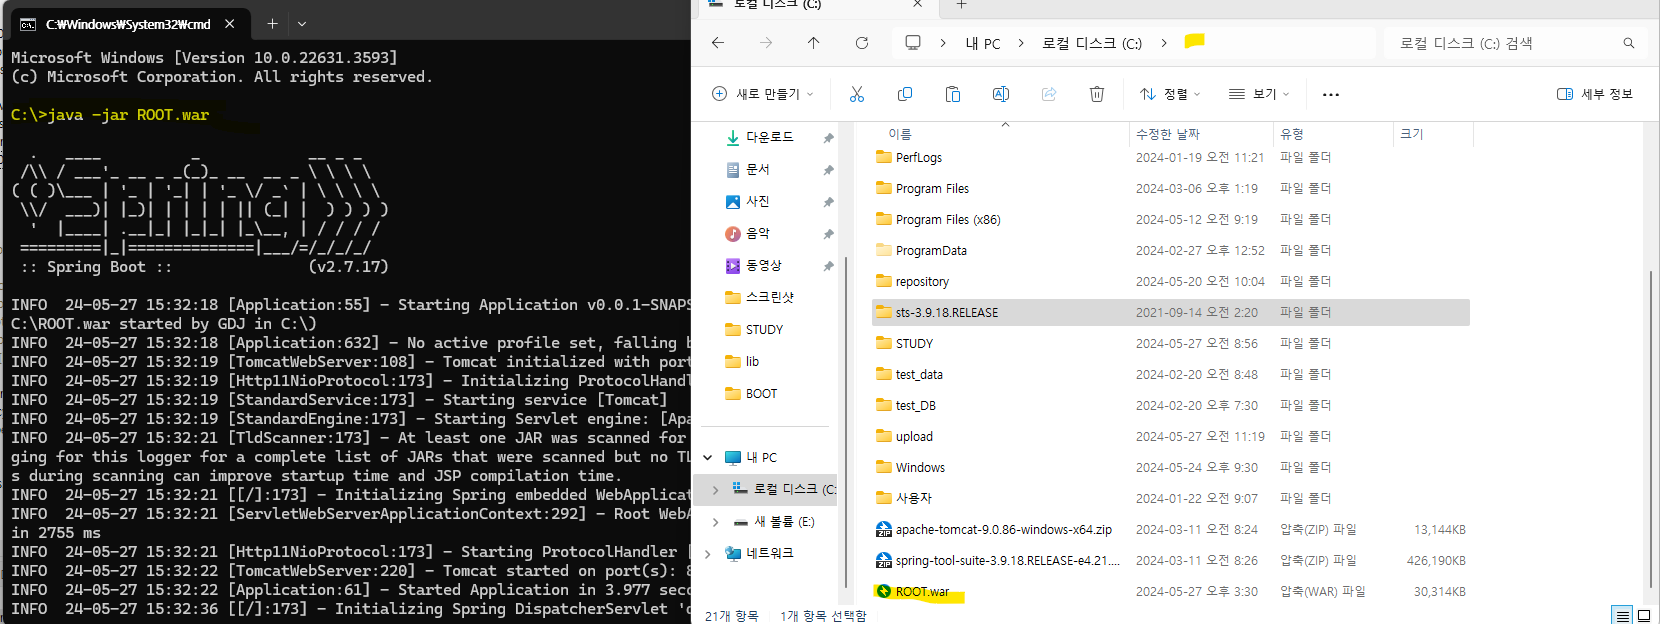Refresh the File Explorer folder view
The width and height of the screenshot is (1660, 624).
point(862,43)
